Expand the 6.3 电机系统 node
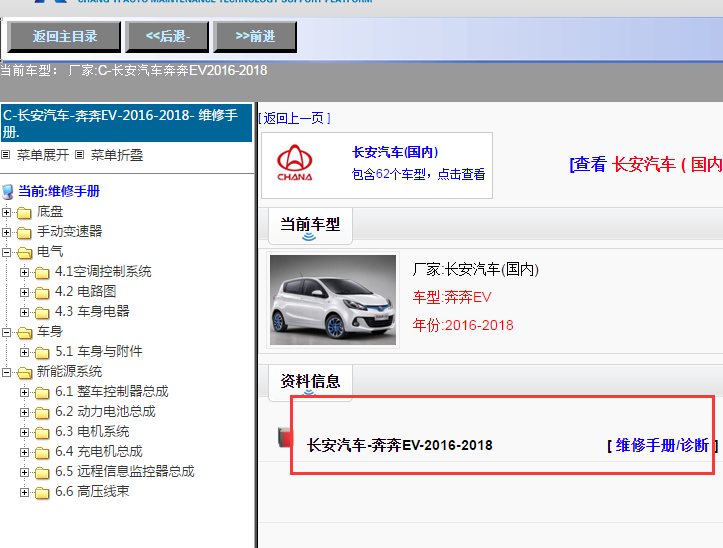723x548 pixels. coord(24,432)
